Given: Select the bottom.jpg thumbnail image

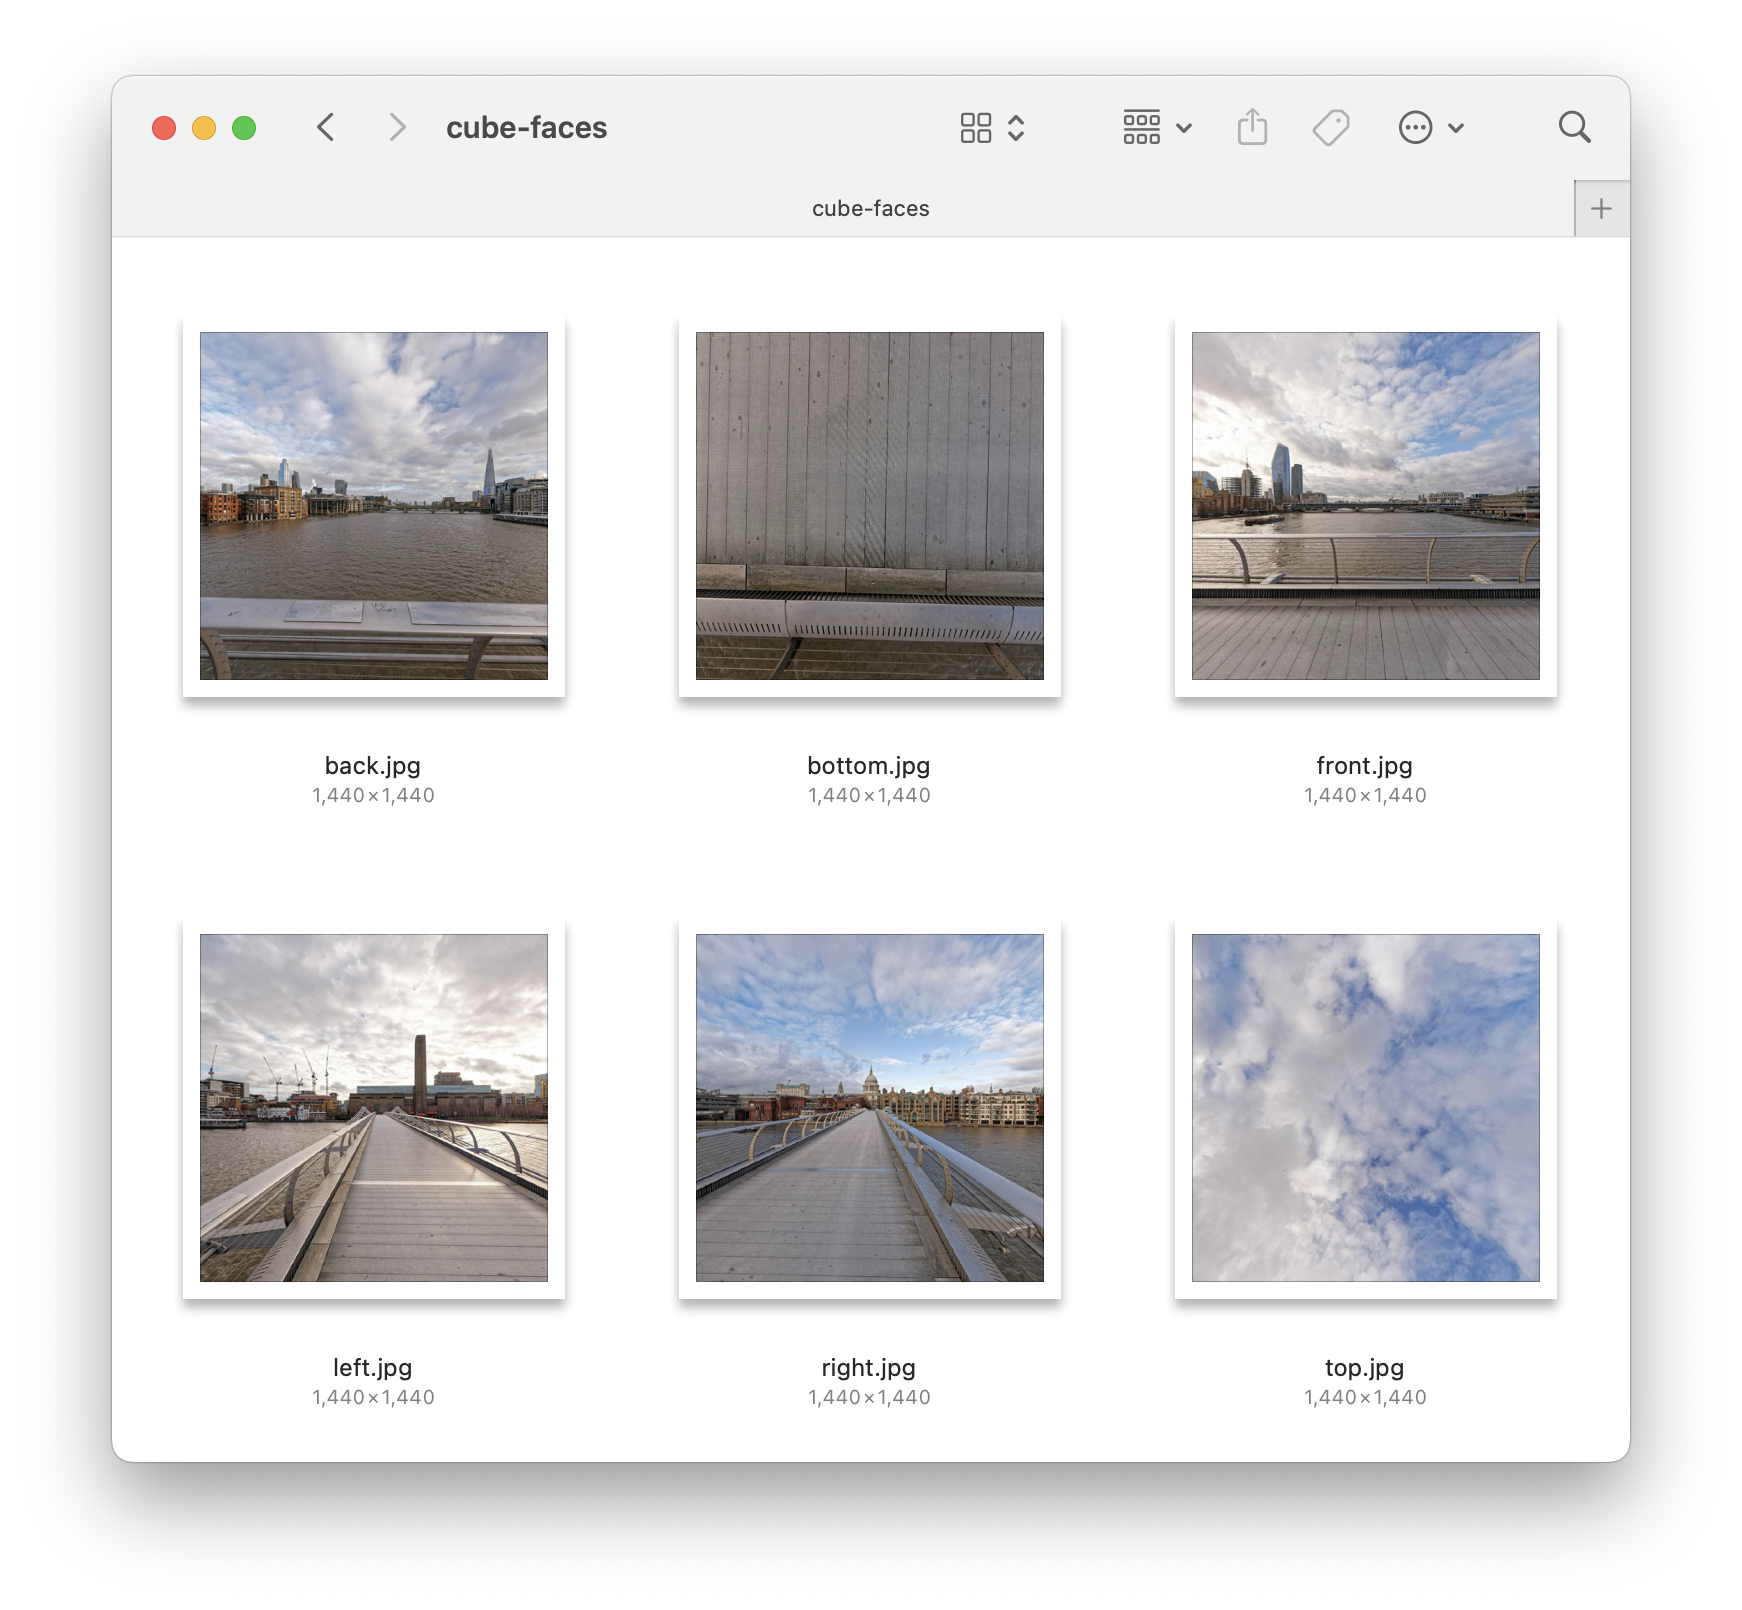Looking at the screenshot, I should click(x=870, y=506).
